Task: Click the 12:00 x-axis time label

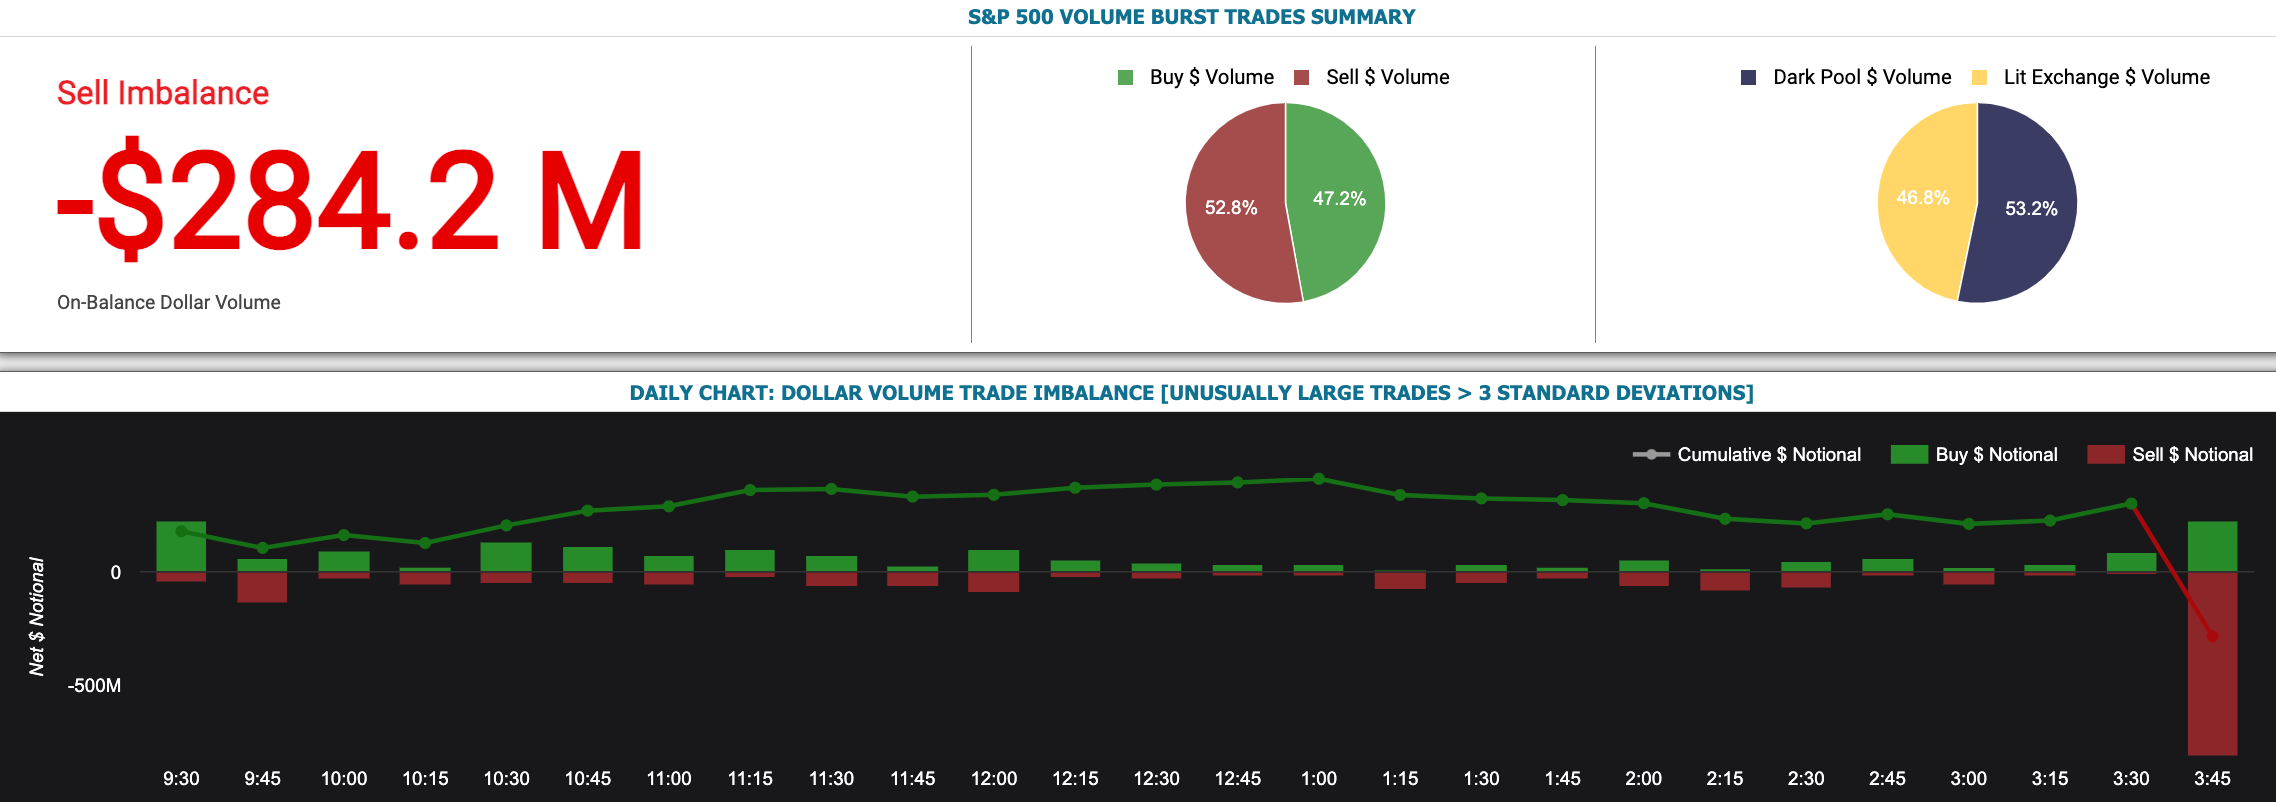Action: [994, 778]
